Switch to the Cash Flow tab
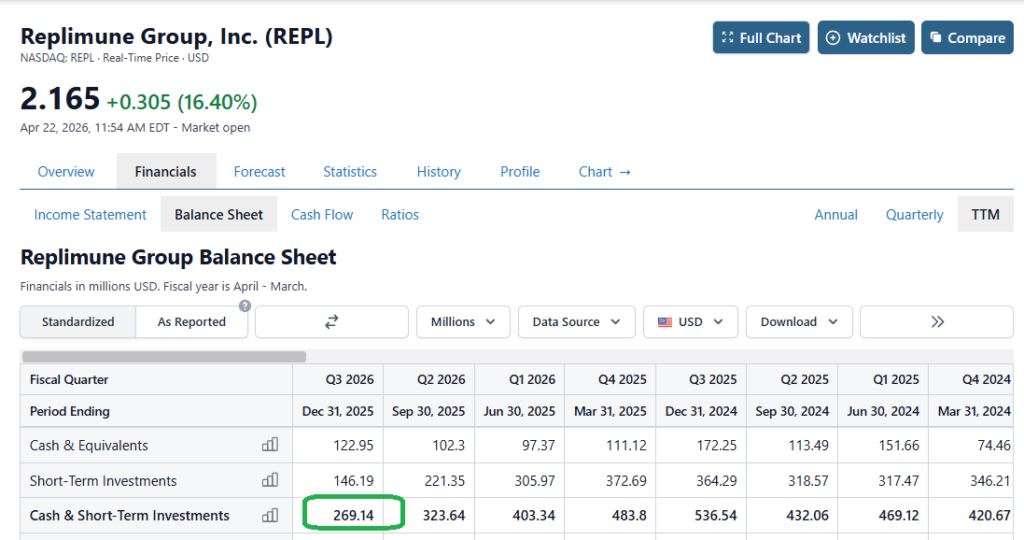 tap(322, 214)
